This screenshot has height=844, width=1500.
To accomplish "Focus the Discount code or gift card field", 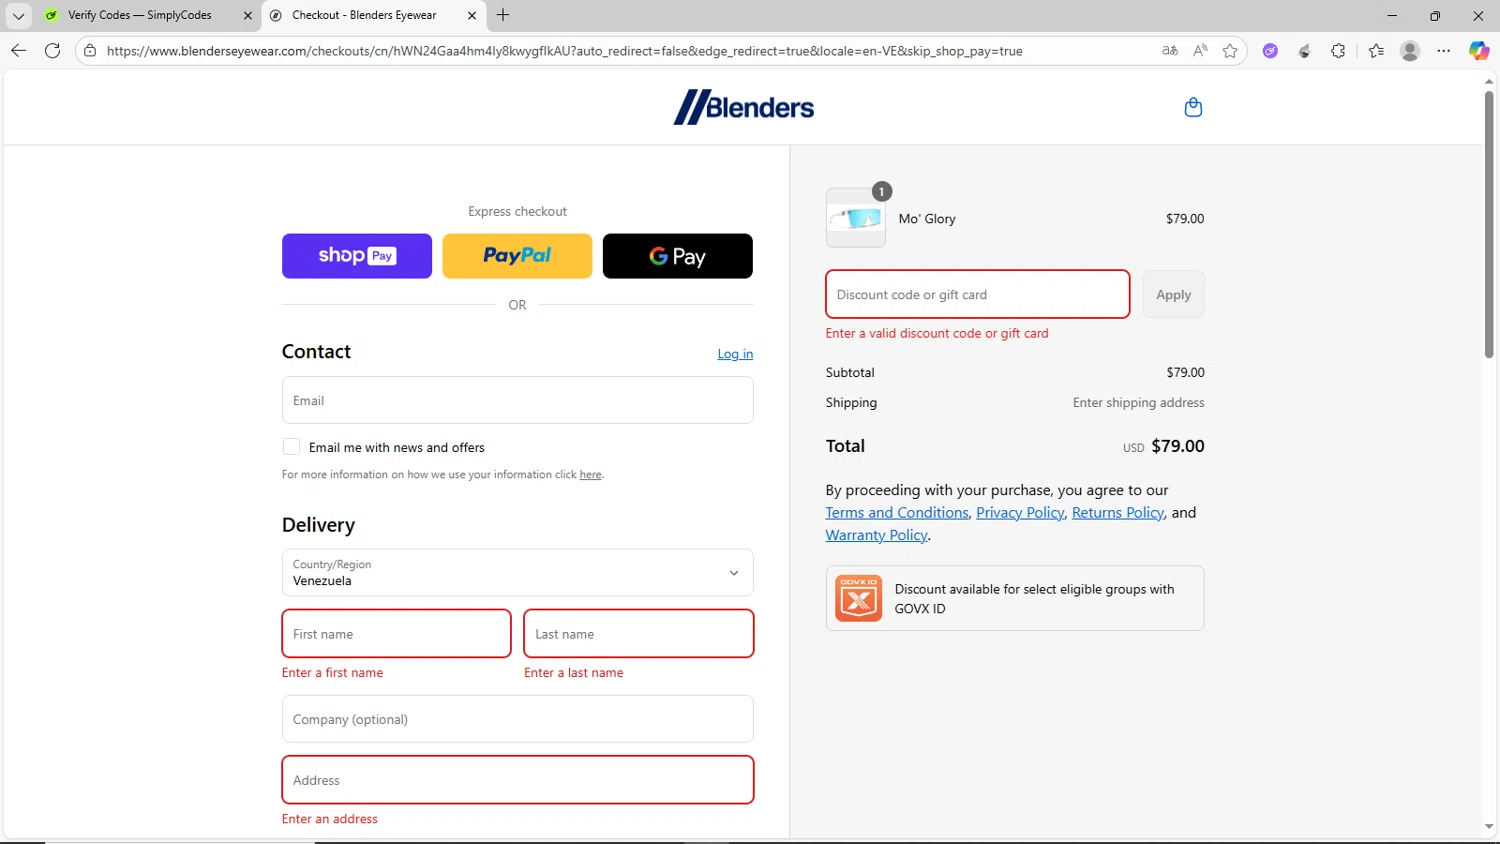I will [x=978, y=294].
